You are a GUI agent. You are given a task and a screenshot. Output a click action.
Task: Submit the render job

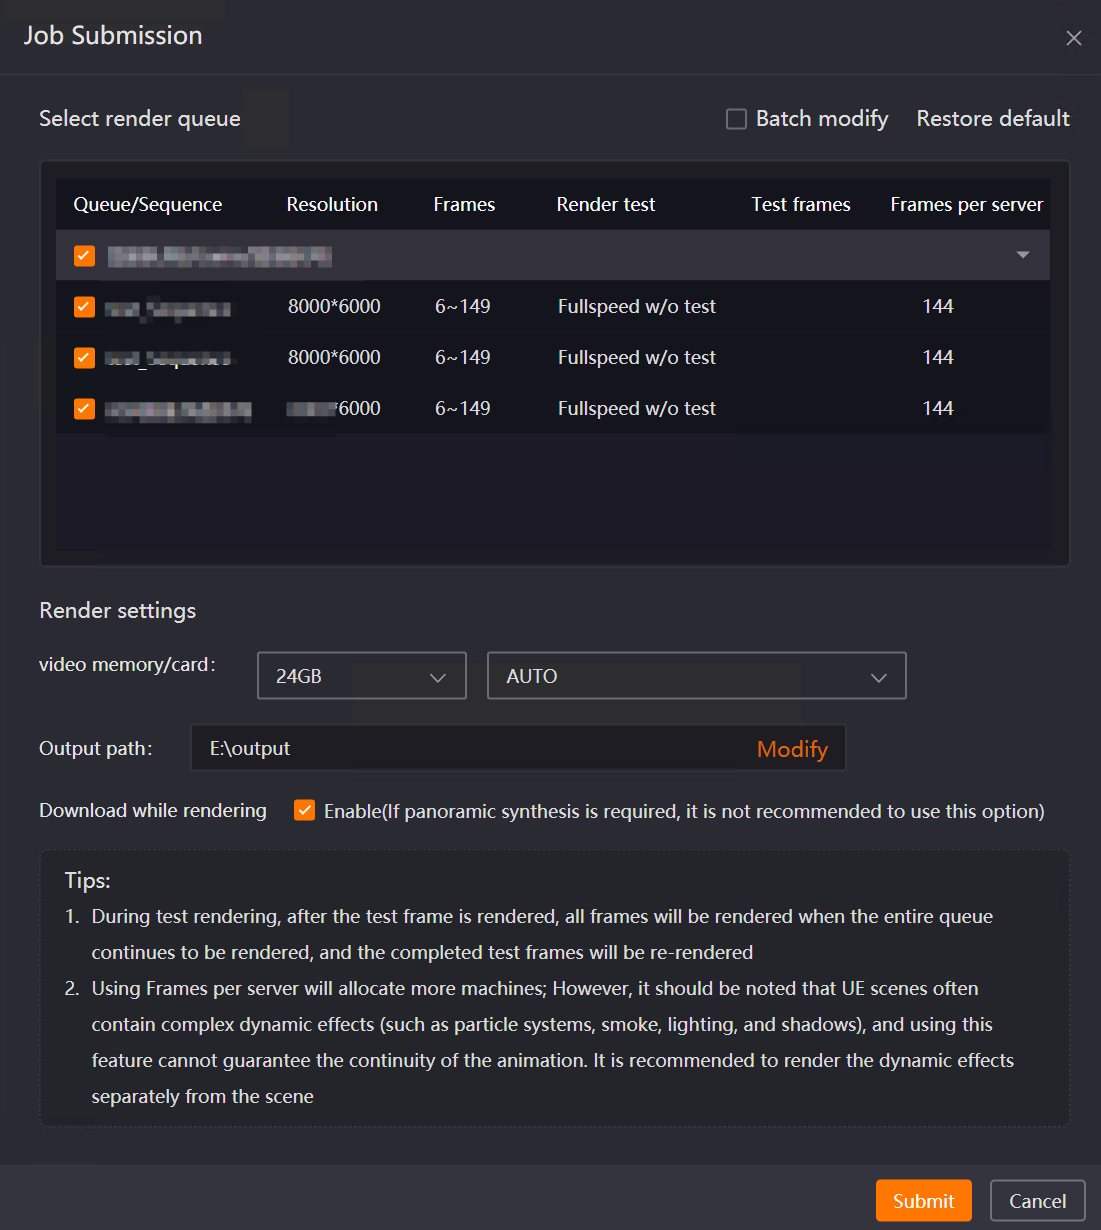coord(924,1201)
